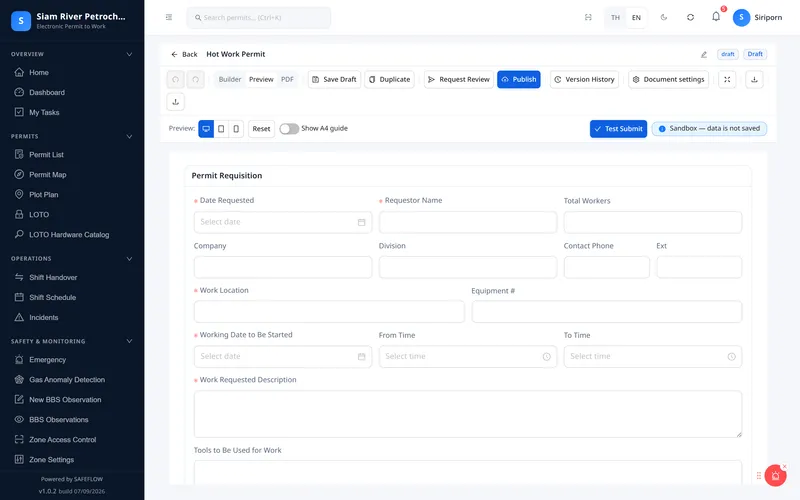Go Back from the permit editor
The height and width of the screenshot is (500, 800).
click(x=184, y=54)
